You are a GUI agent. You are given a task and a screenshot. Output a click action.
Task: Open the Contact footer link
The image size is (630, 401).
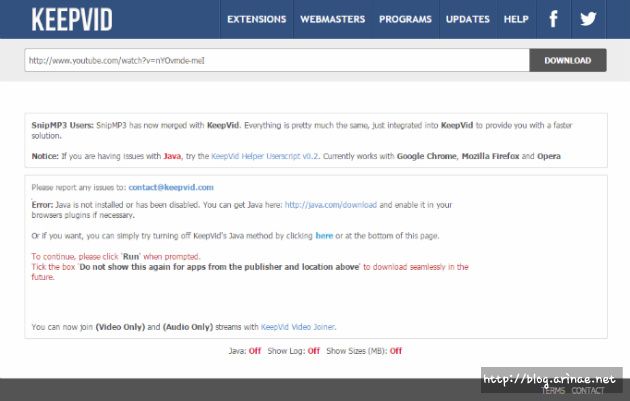588,391
